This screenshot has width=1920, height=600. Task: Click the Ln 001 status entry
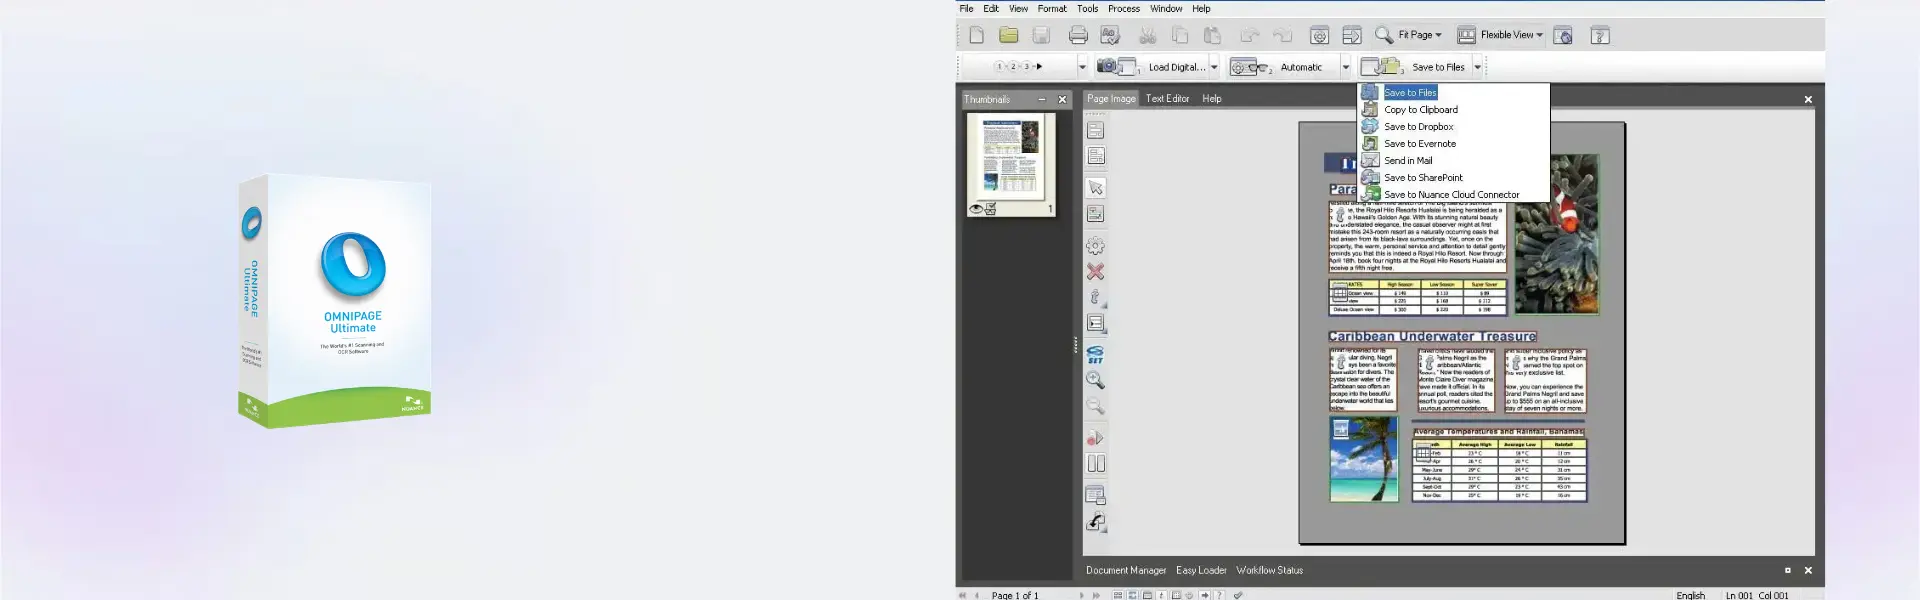1739,595
